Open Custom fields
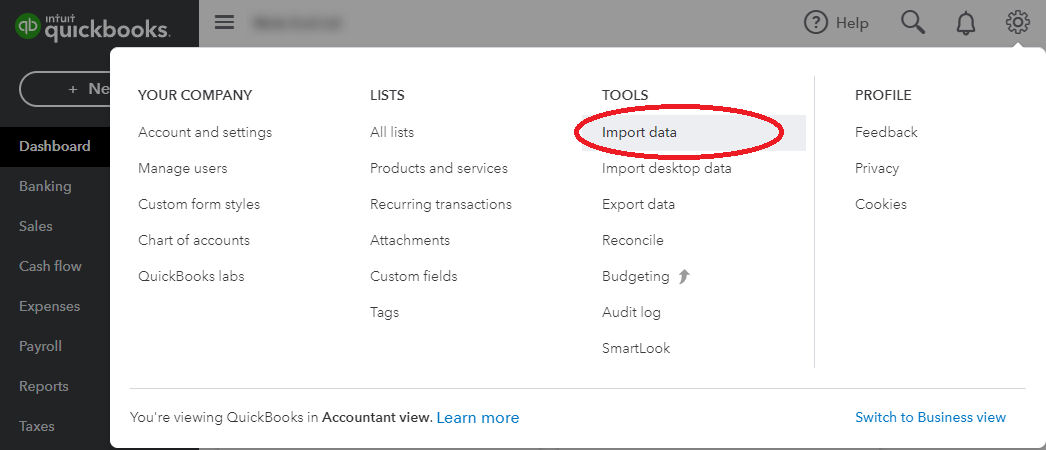The height and width of the screenshot is (450, 1046). pyautogui.click(x=414, y=276)
